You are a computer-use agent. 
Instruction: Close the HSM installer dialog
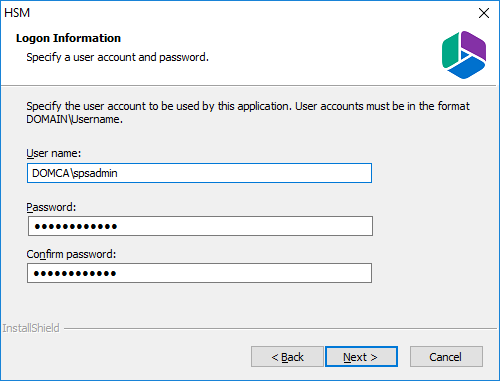point(484,13)
